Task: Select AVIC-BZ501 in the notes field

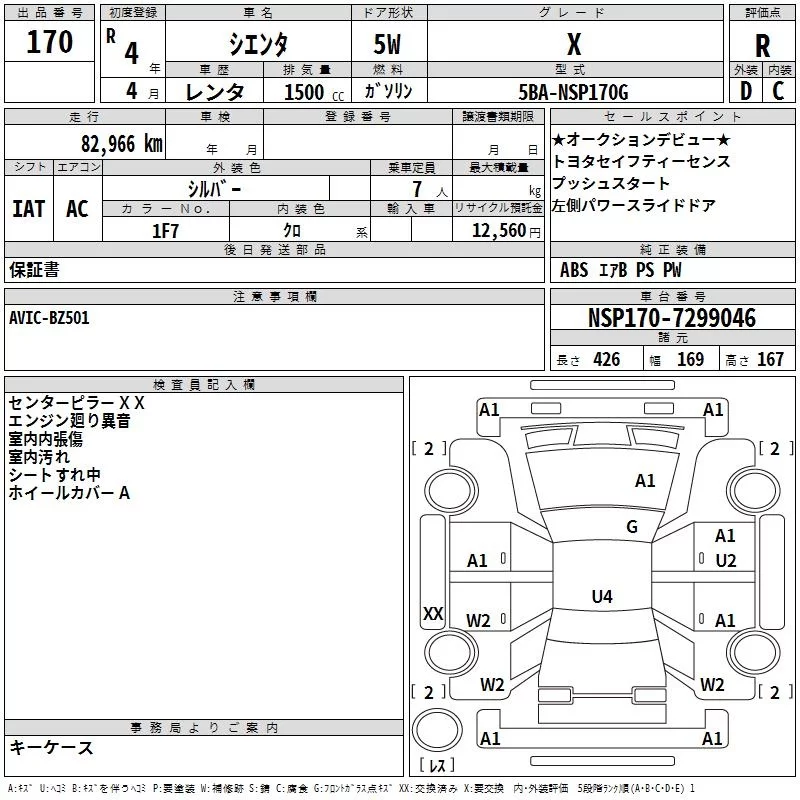Action: [49, 318]
